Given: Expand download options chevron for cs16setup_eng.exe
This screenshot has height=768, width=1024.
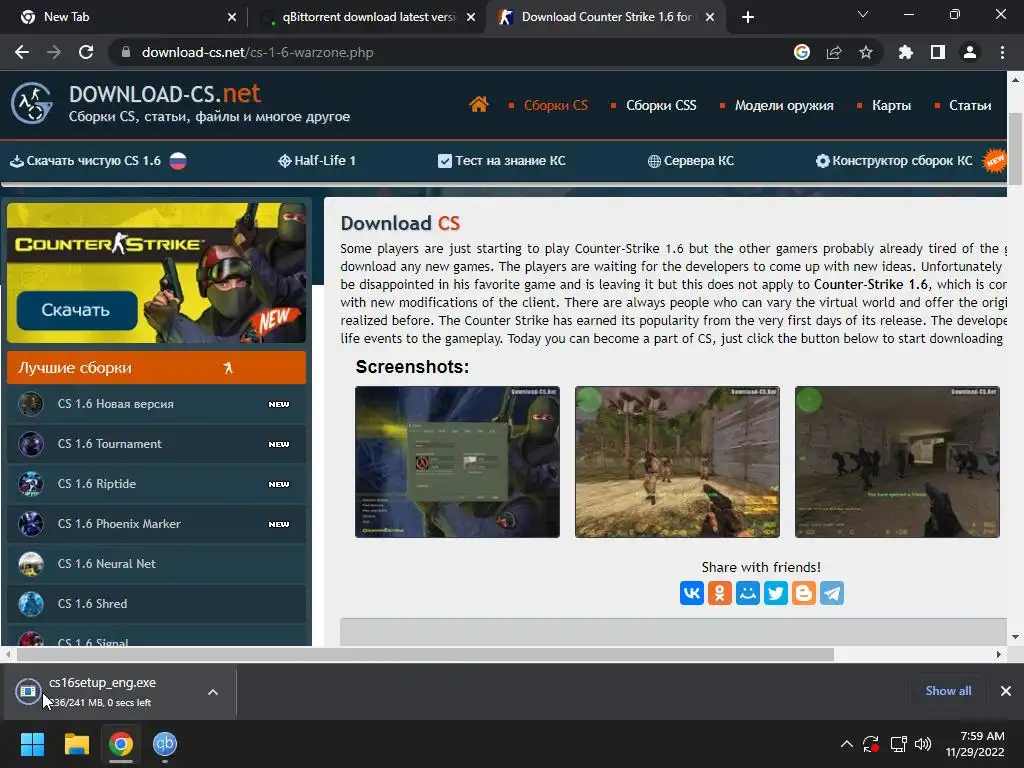Looking at the screenshot, I should 213,692.
